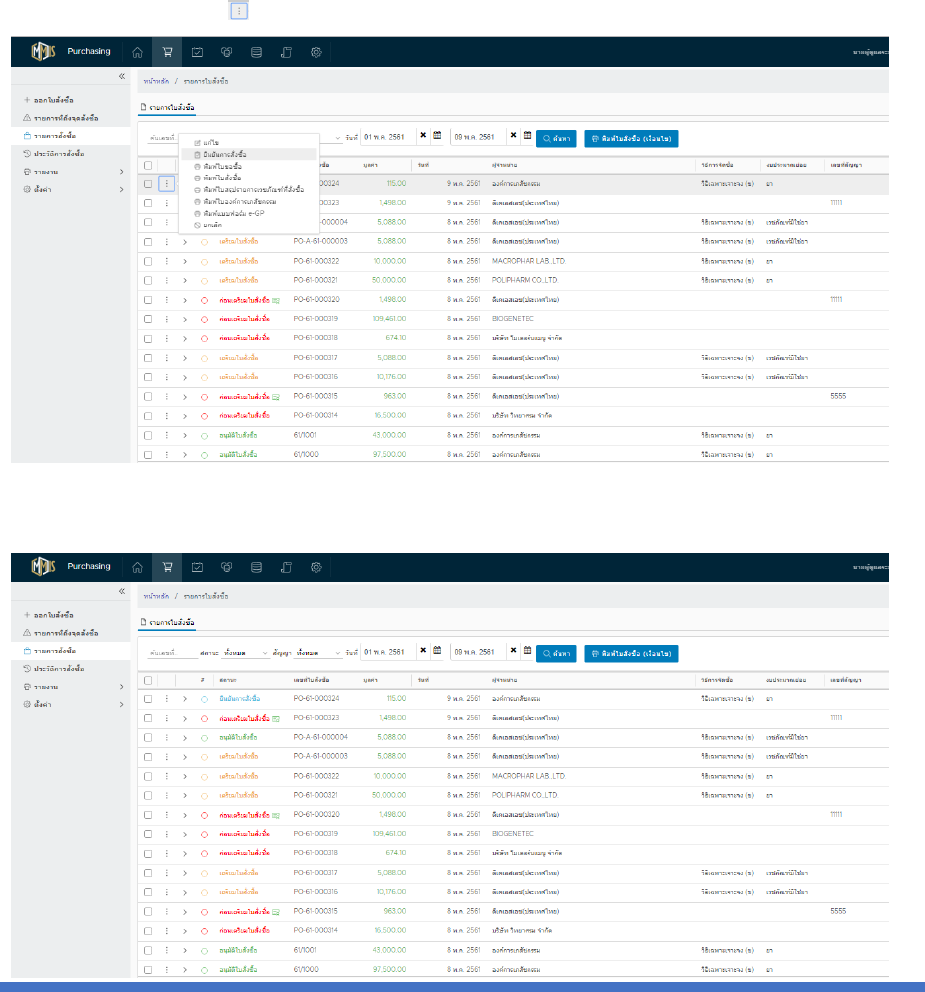Follow the หน้าหลัก breadcrumb link in lower screenshot
Viewport: 925px width, 992px height.
[x=156, y=597]
